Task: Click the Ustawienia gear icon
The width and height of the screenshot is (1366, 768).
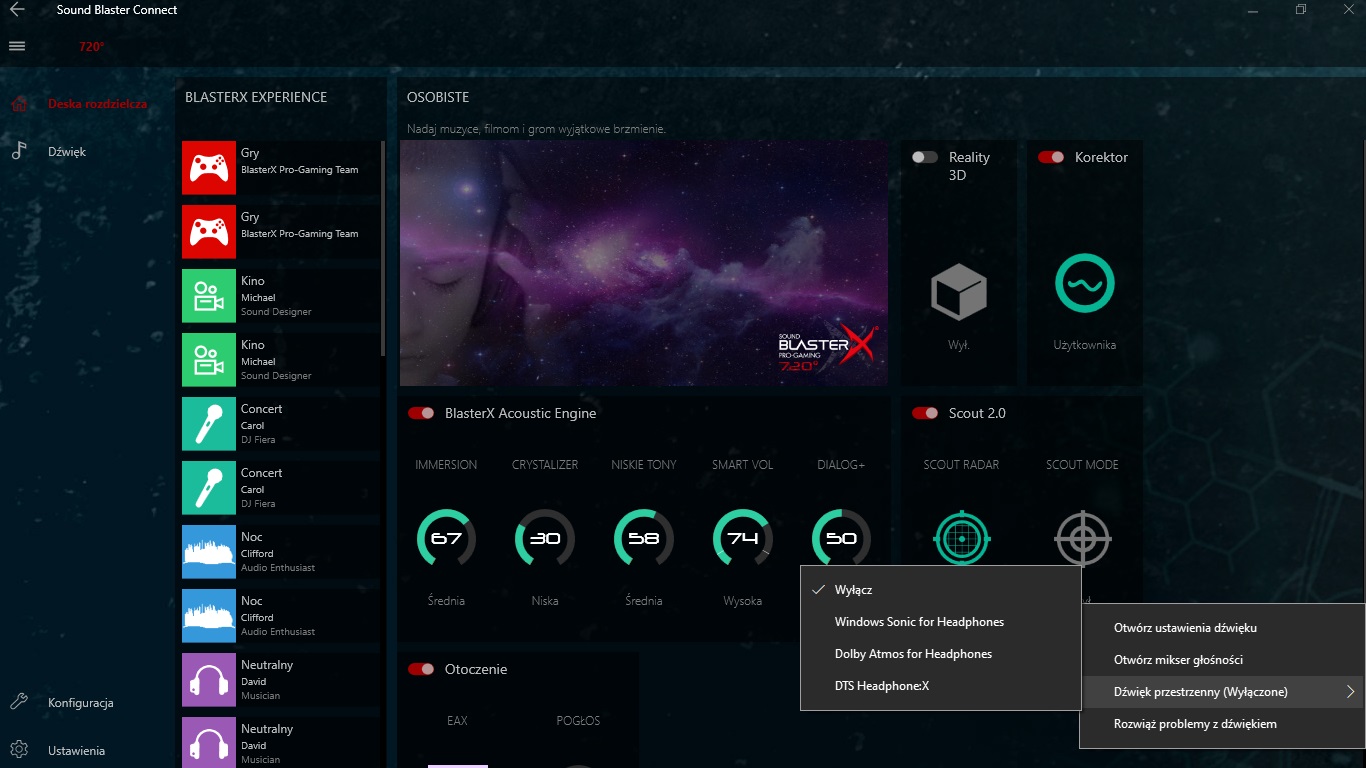Action: [x=18, y=750]
